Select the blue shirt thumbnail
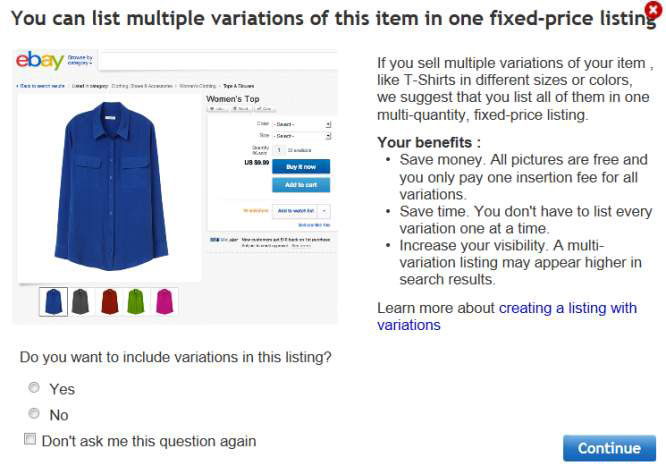The height and width of the screenshot is (474, 666). pos(53,301)
